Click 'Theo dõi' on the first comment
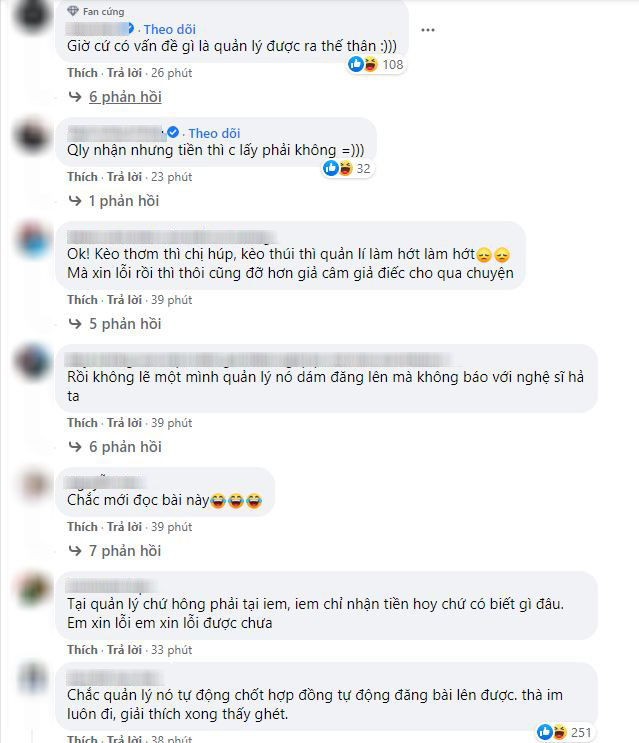639x743 pixels. tap(170, 29)
